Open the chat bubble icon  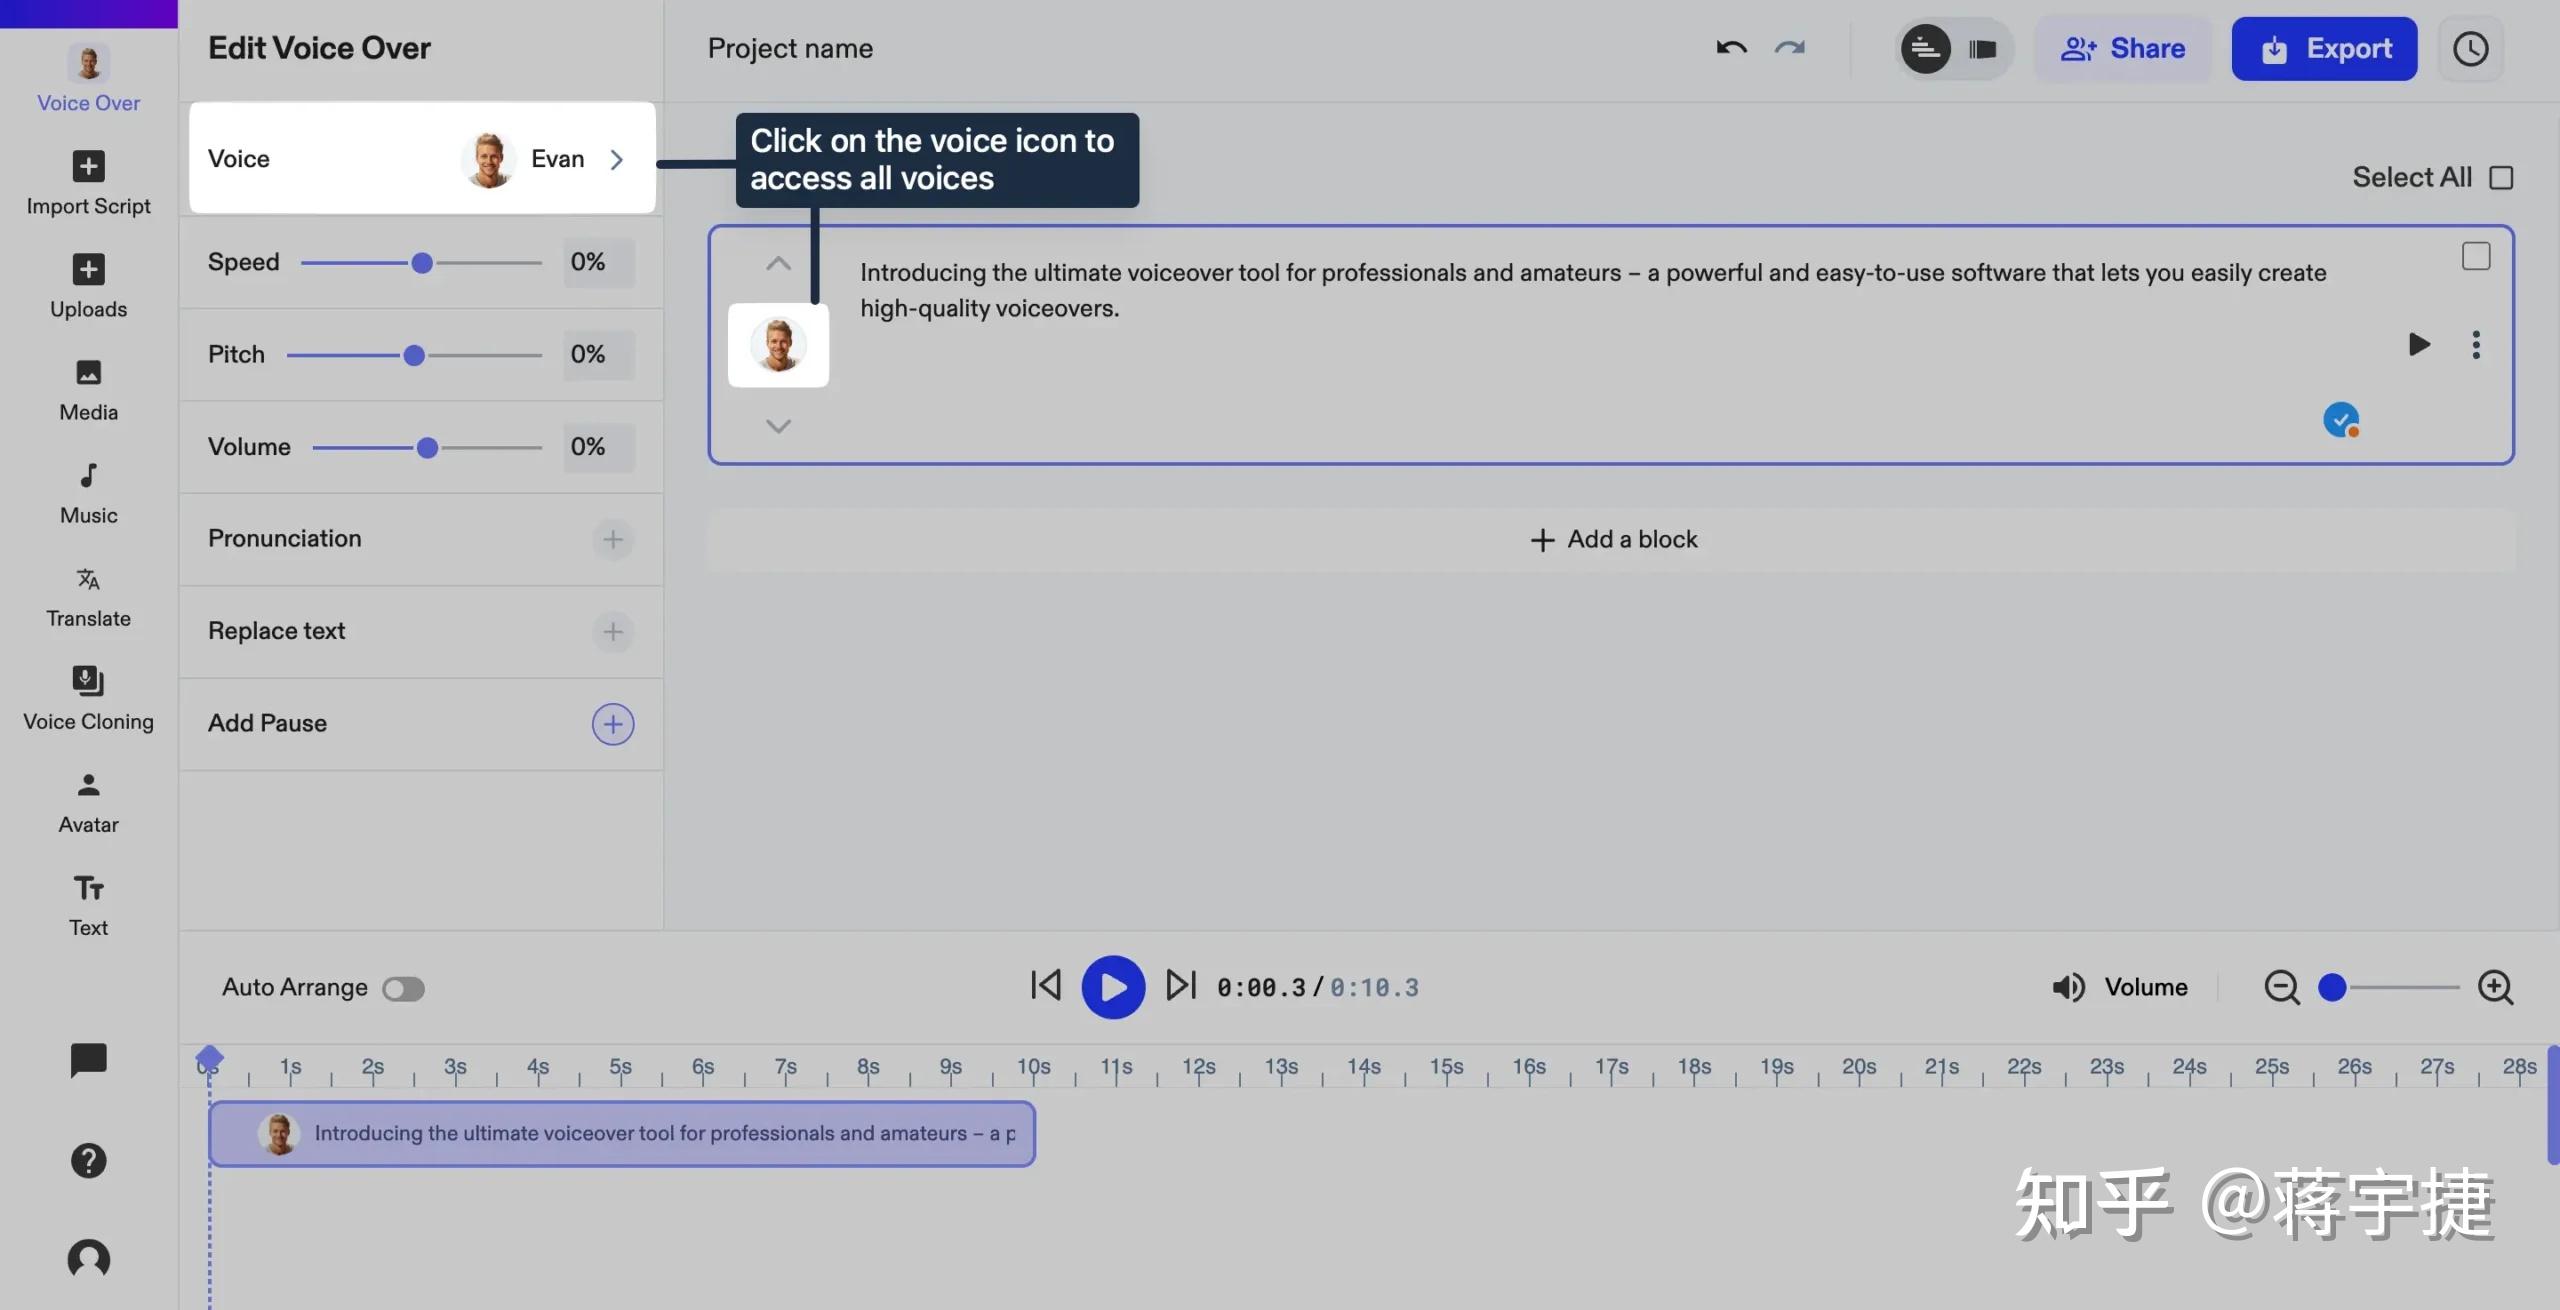(x=88, y=1059)
